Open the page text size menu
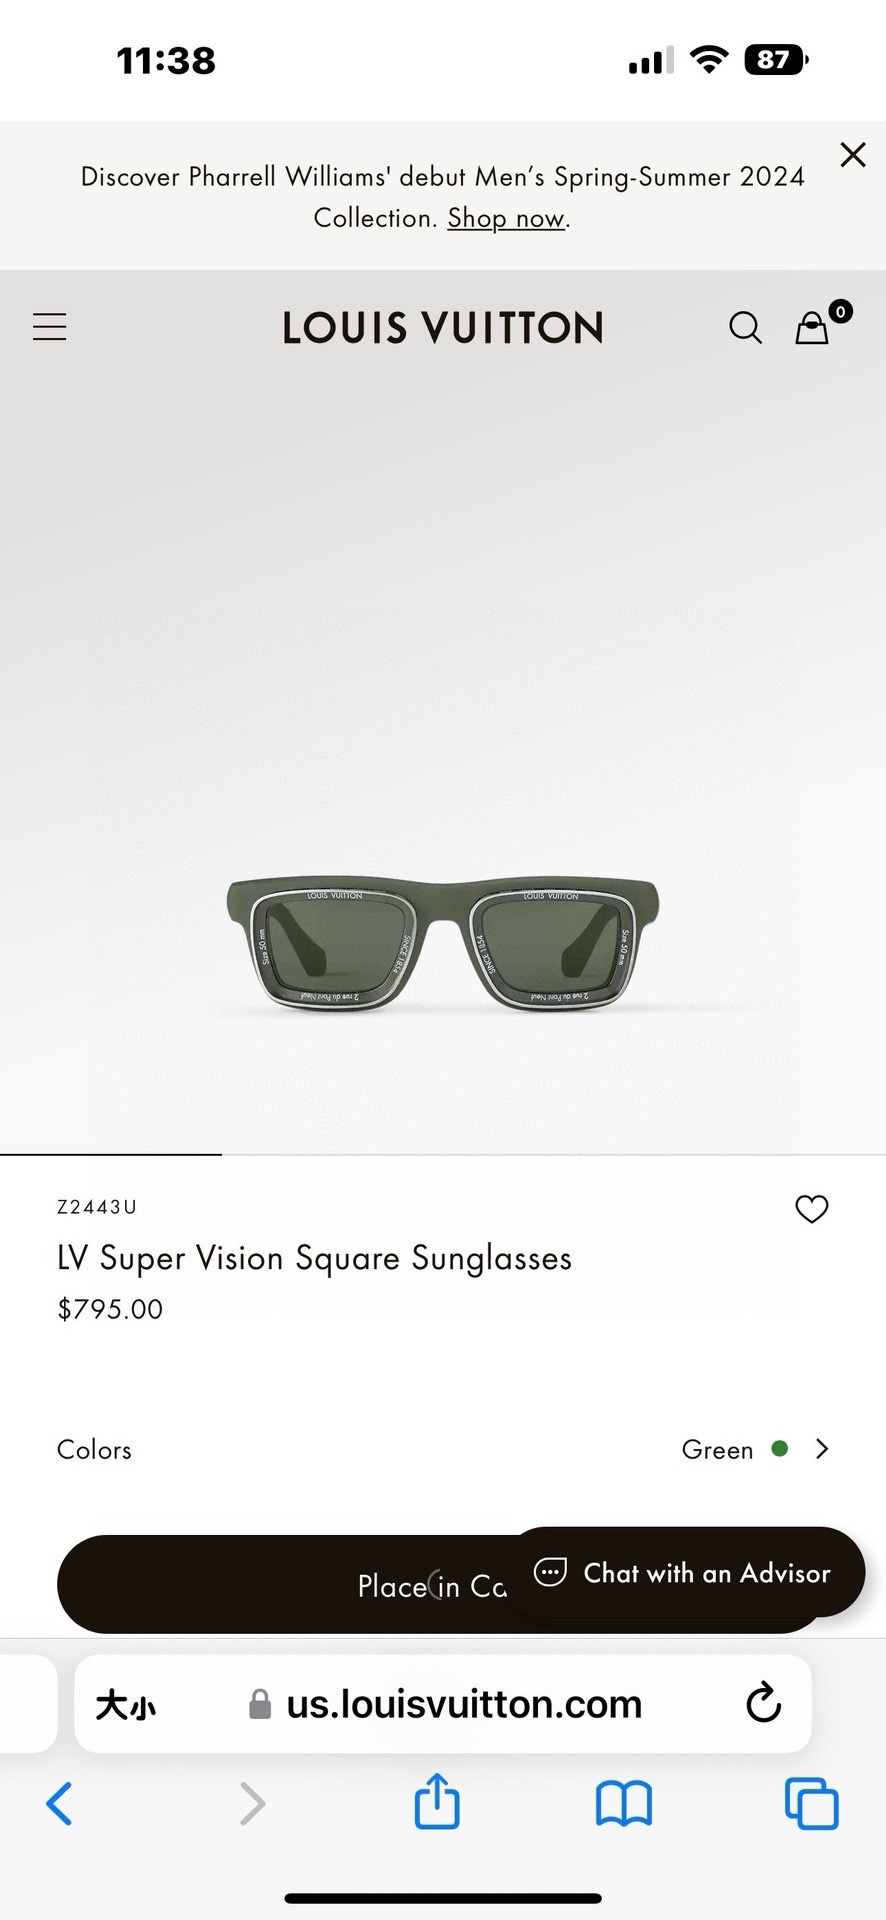 point(126,1704)
